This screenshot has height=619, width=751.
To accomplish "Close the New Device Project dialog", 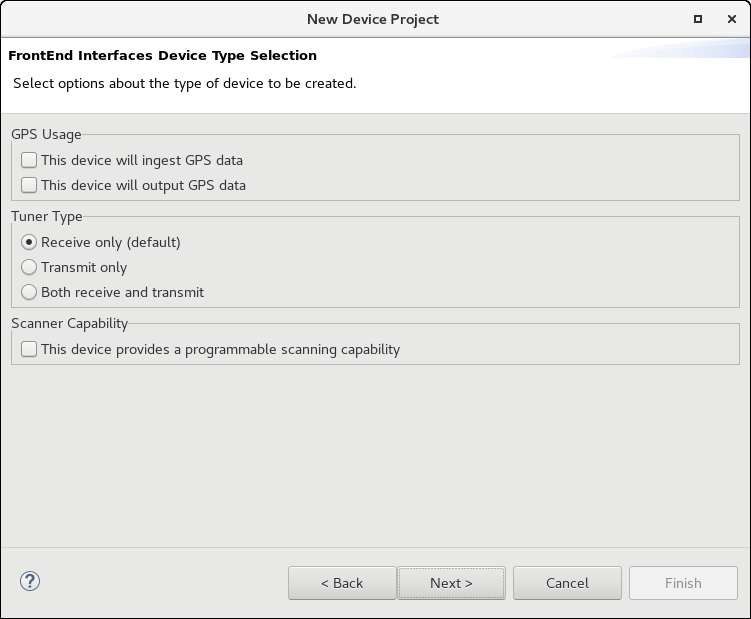I will tap(731, 19).
